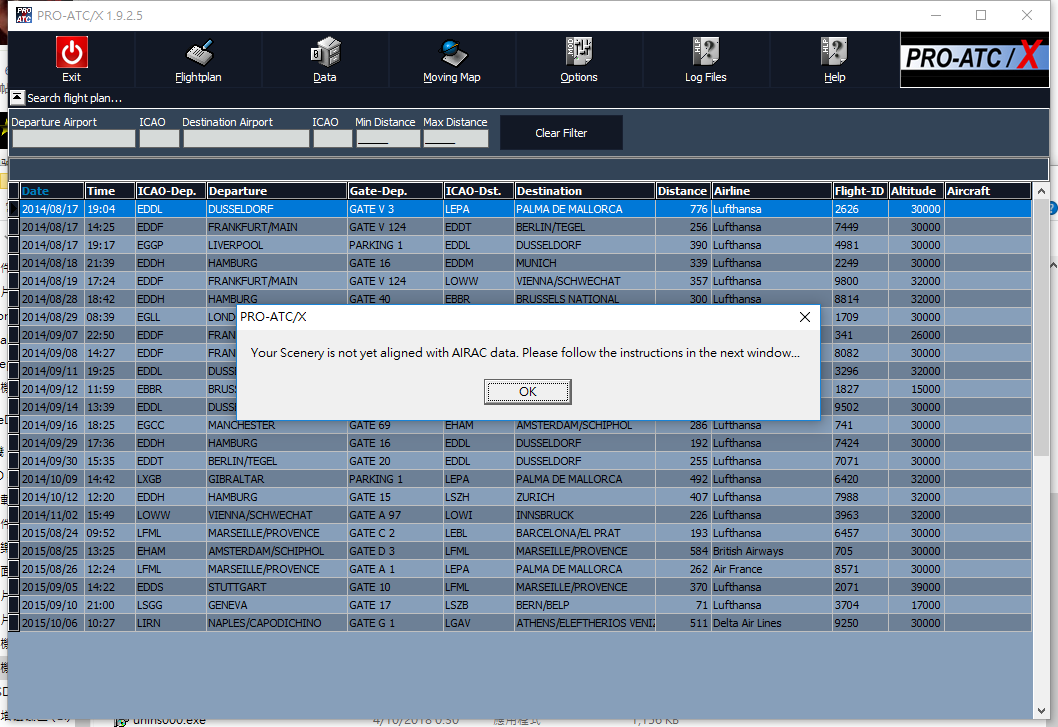Viewport: 1058px width, 727px height.
Task: Select the GIBRALTAR departure cell
Action: coord(277,479)
